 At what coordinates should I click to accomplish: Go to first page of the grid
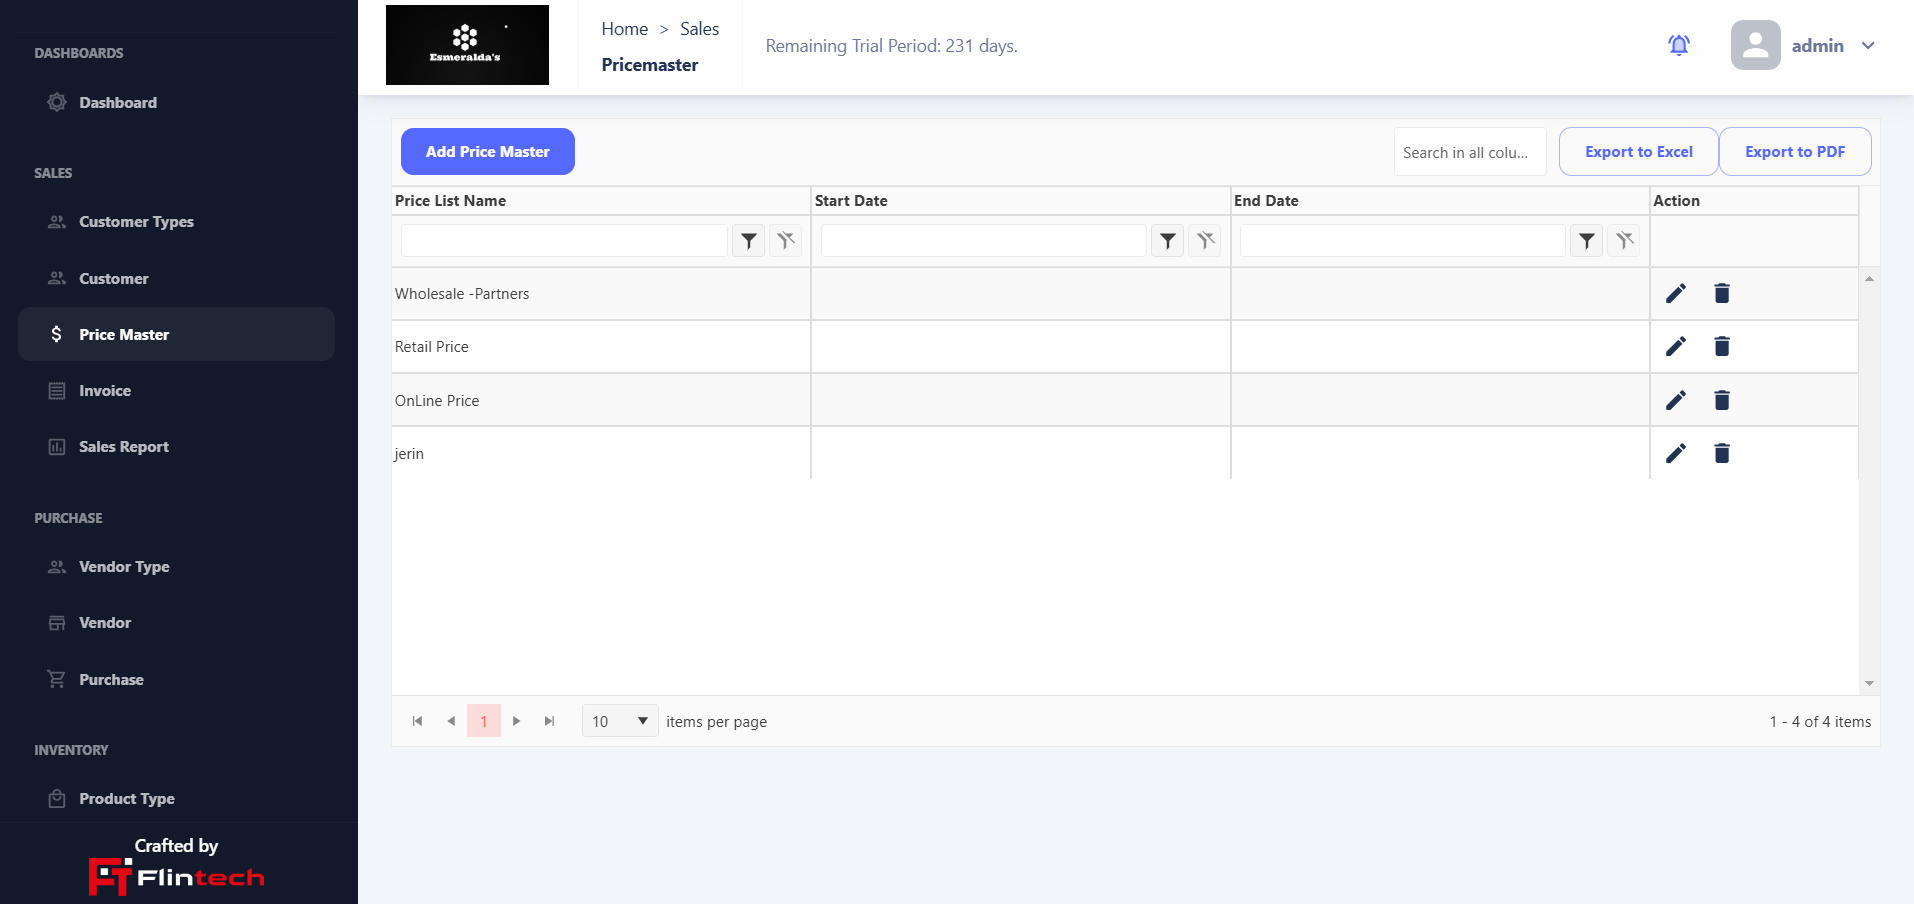(x=417, y=721)
